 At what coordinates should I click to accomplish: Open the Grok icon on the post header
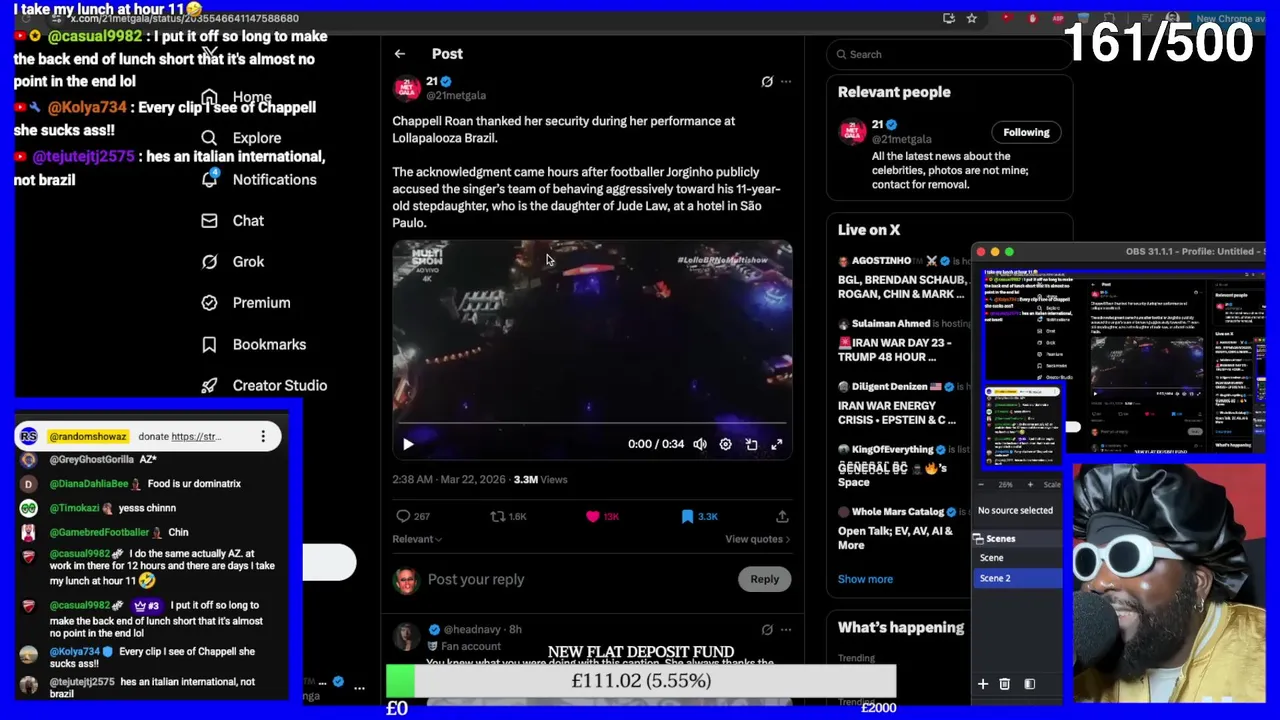[767, 82]
